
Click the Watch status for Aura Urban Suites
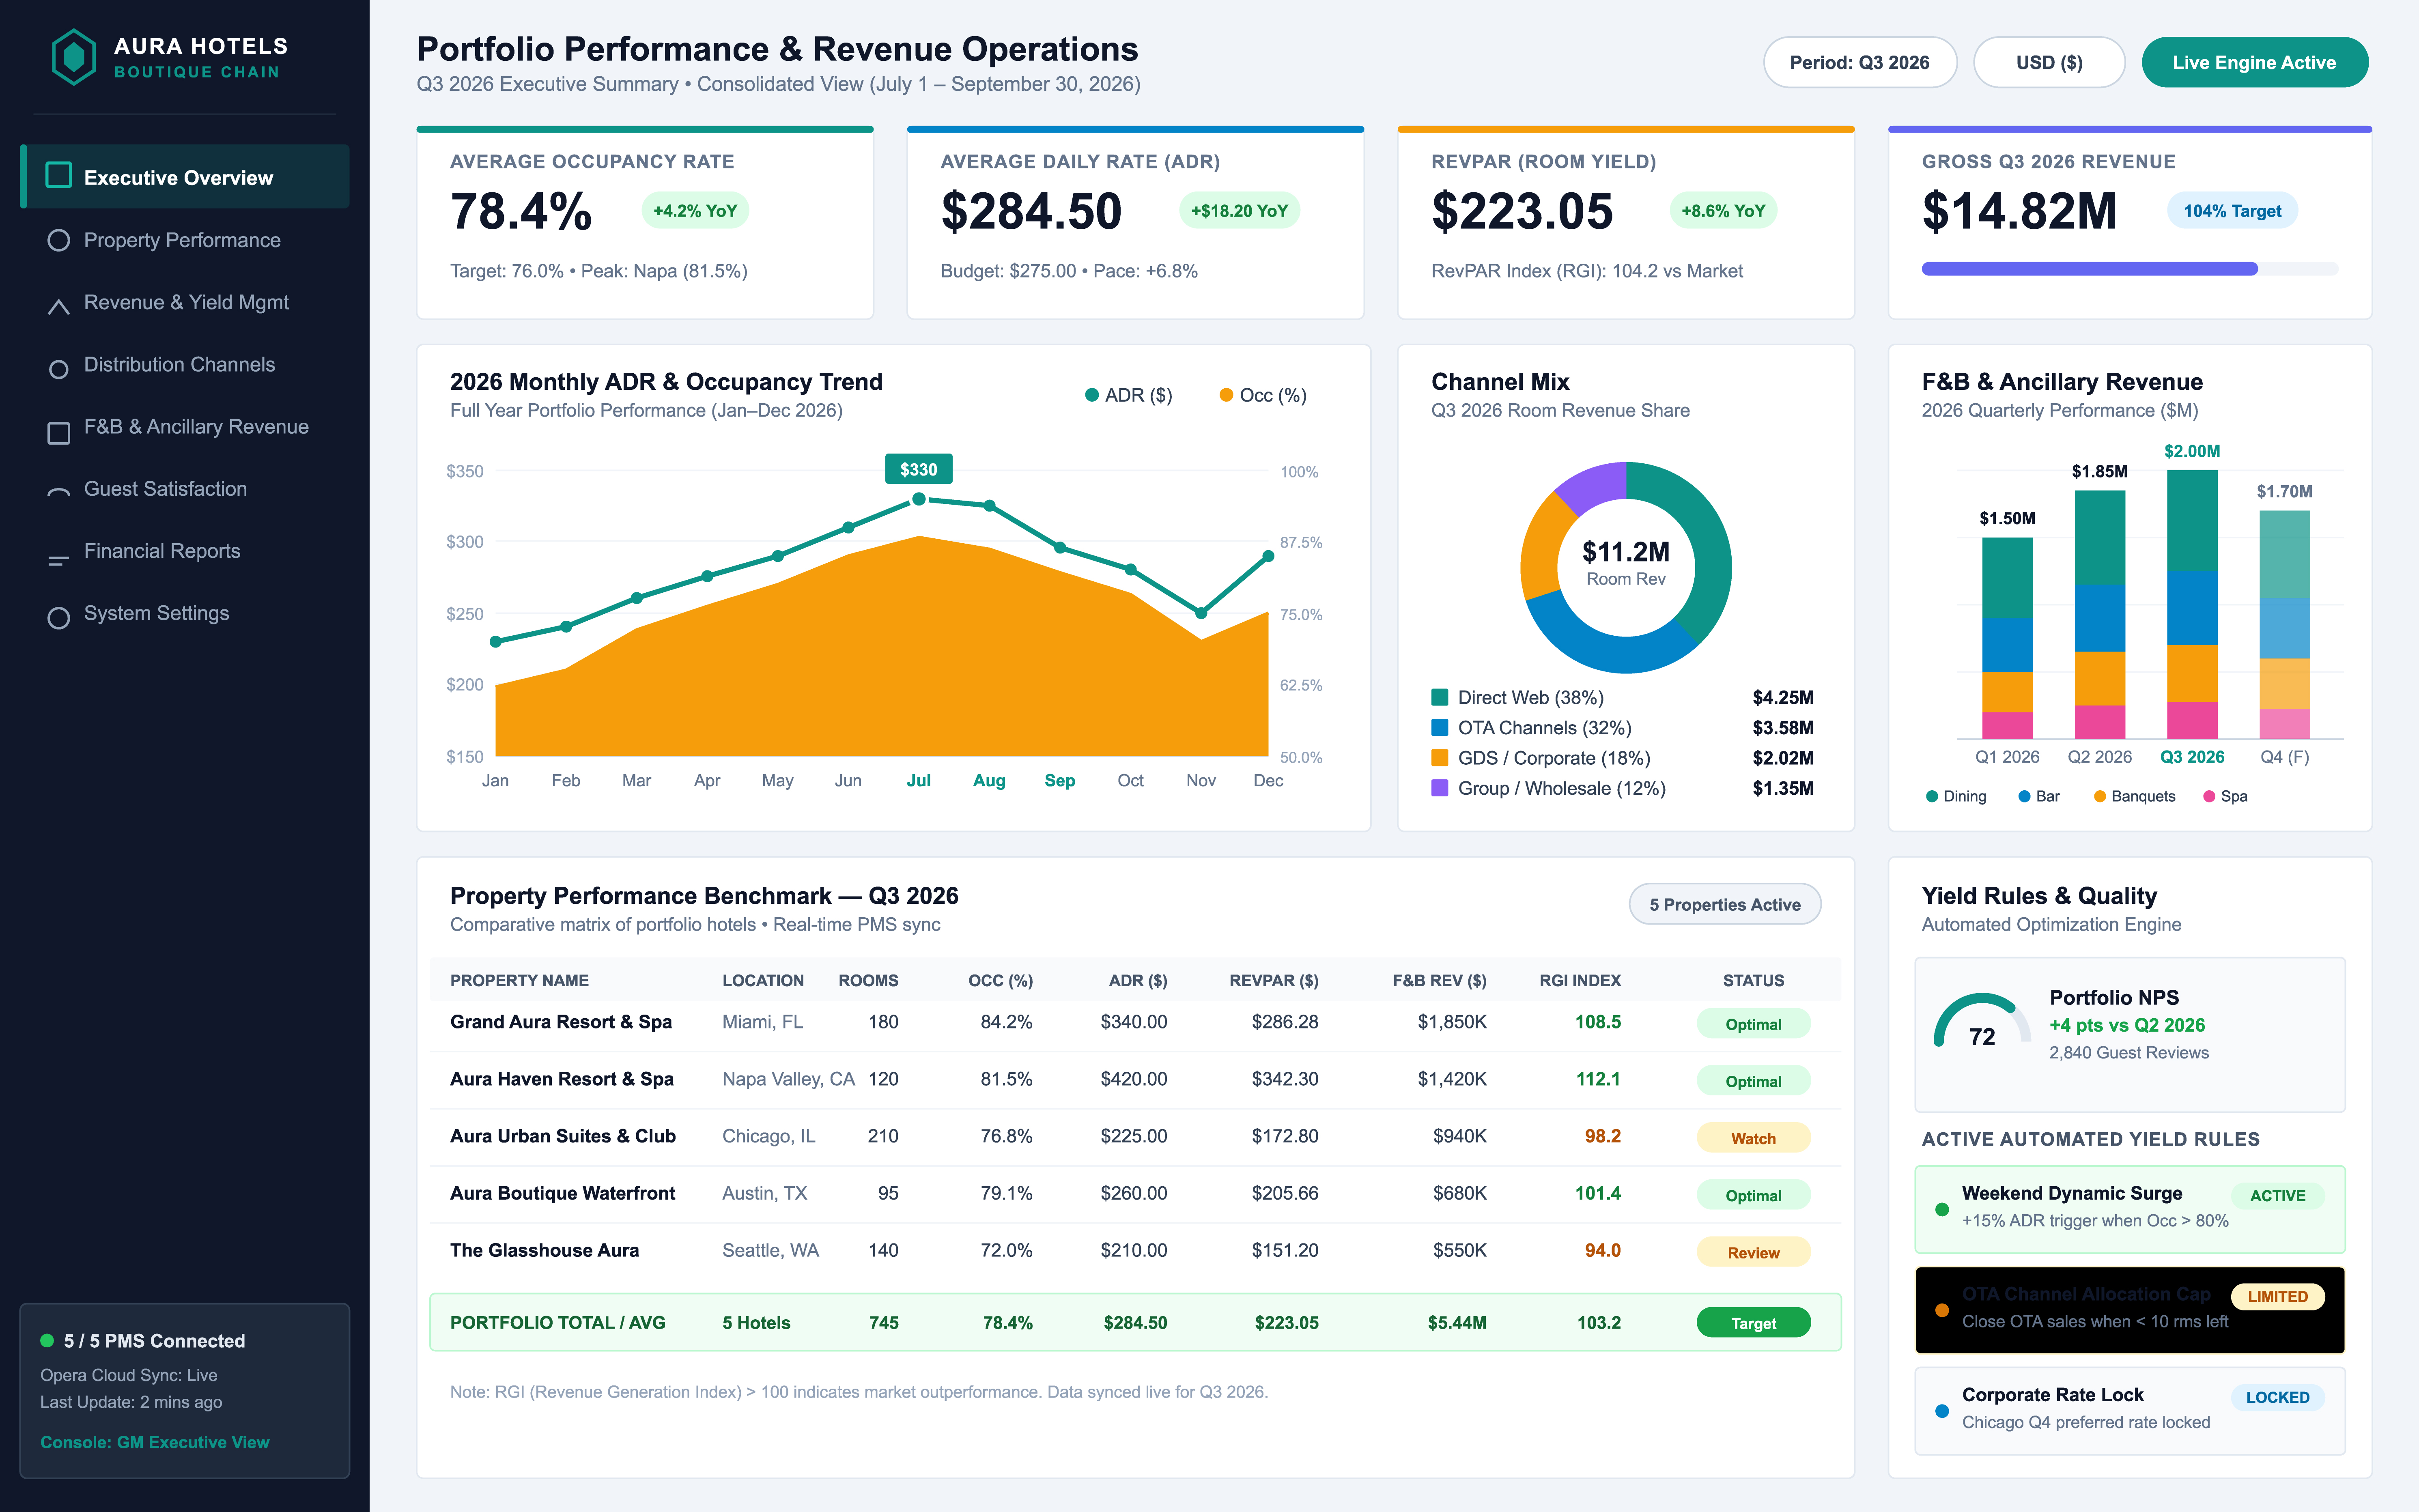coord(1753,1138)
